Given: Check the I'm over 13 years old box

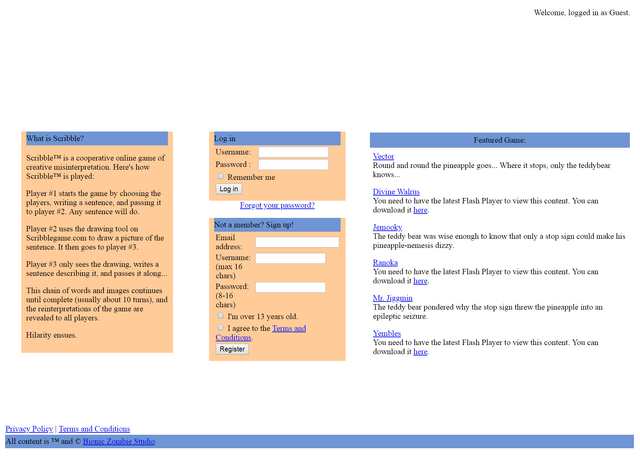Looking at the screenshot, I should tap(220, 316).
